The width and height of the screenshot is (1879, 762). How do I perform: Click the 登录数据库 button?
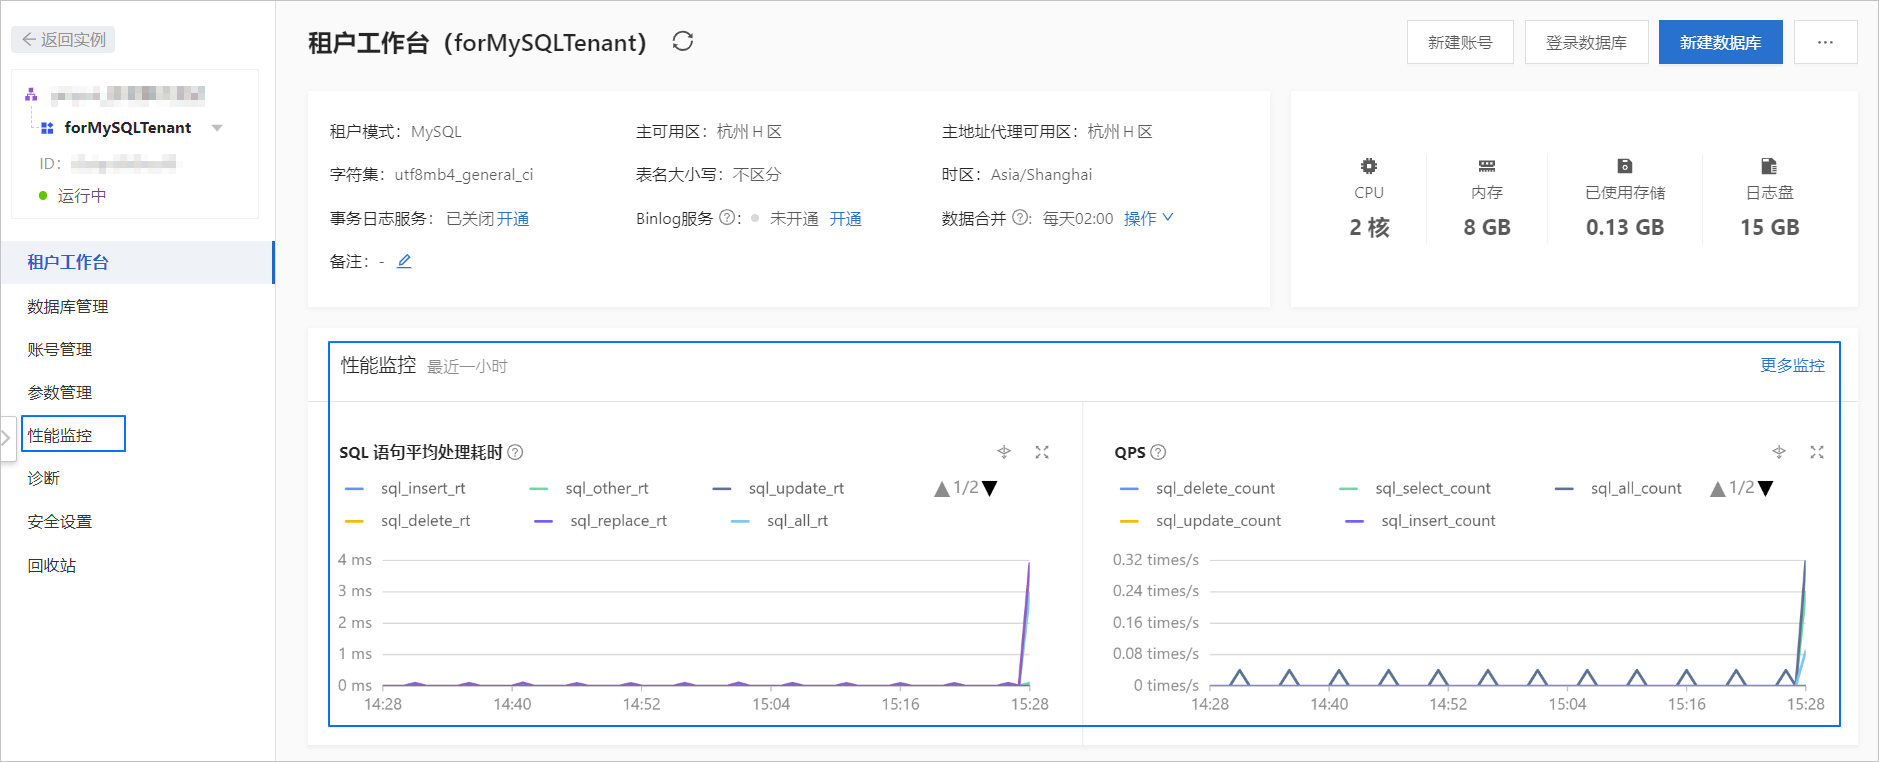click(x=1586, y=42)
